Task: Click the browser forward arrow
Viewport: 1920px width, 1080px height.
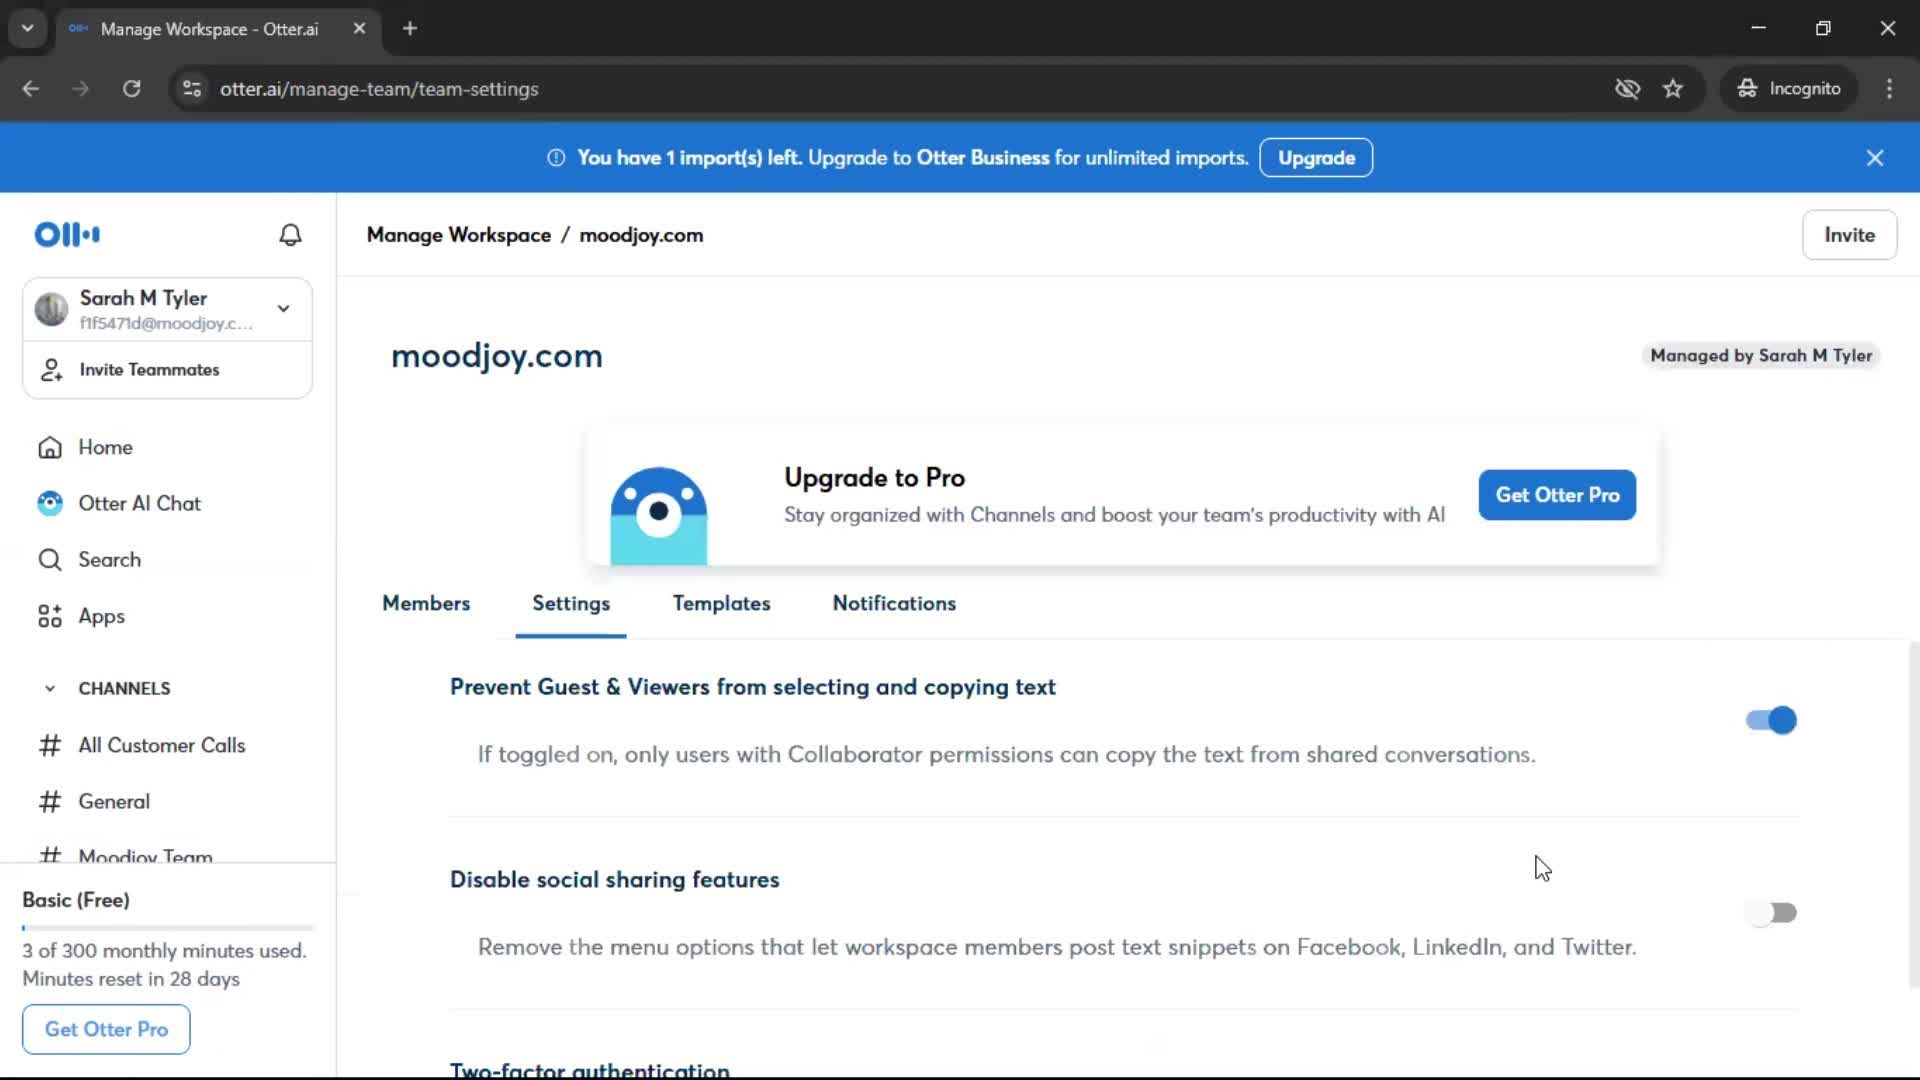Action: [81, 89]
